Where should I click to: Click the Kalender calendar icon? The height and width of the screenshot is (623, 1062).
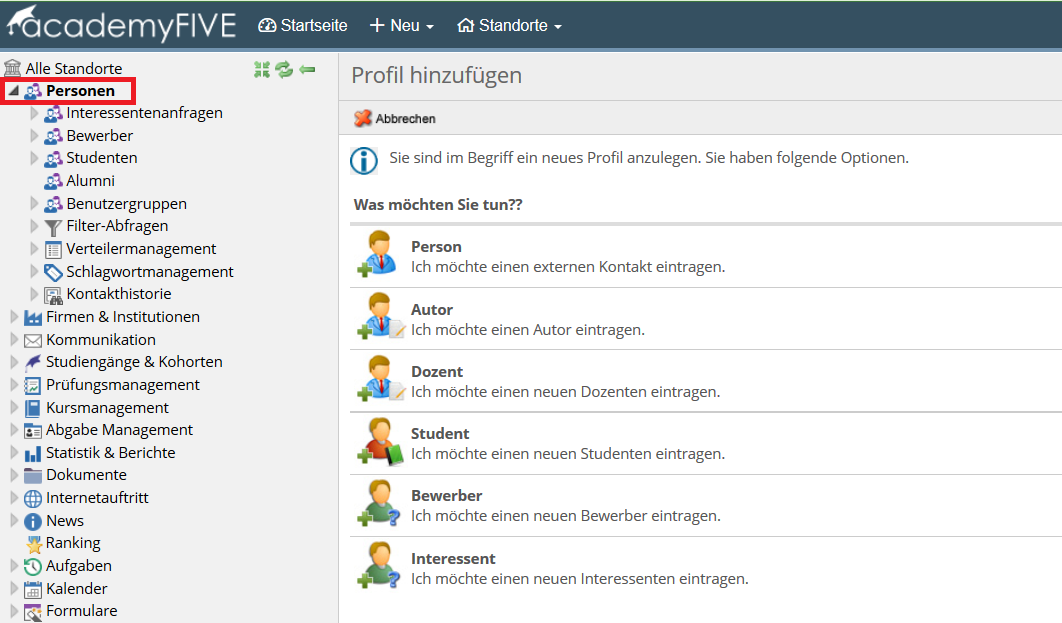point(33,590)
